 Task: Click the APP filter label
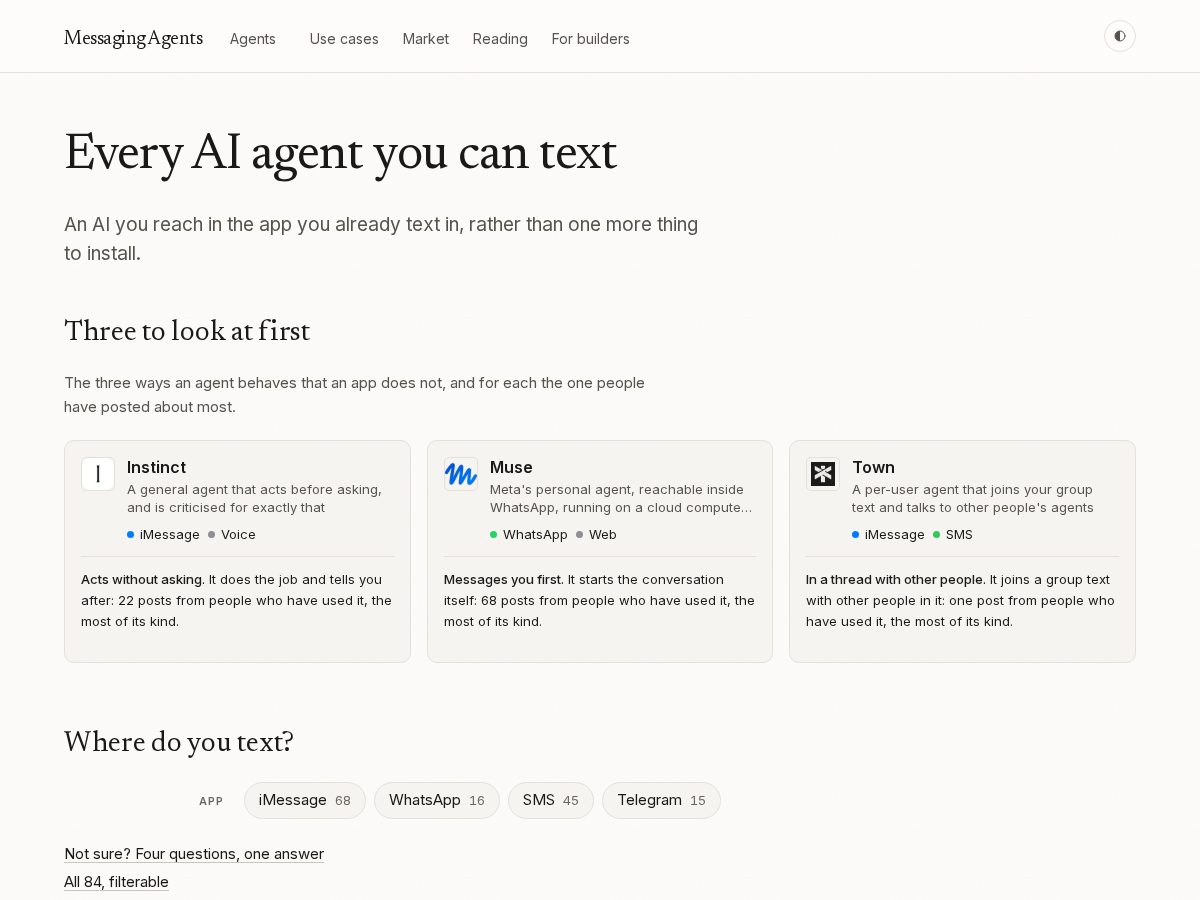211,801
